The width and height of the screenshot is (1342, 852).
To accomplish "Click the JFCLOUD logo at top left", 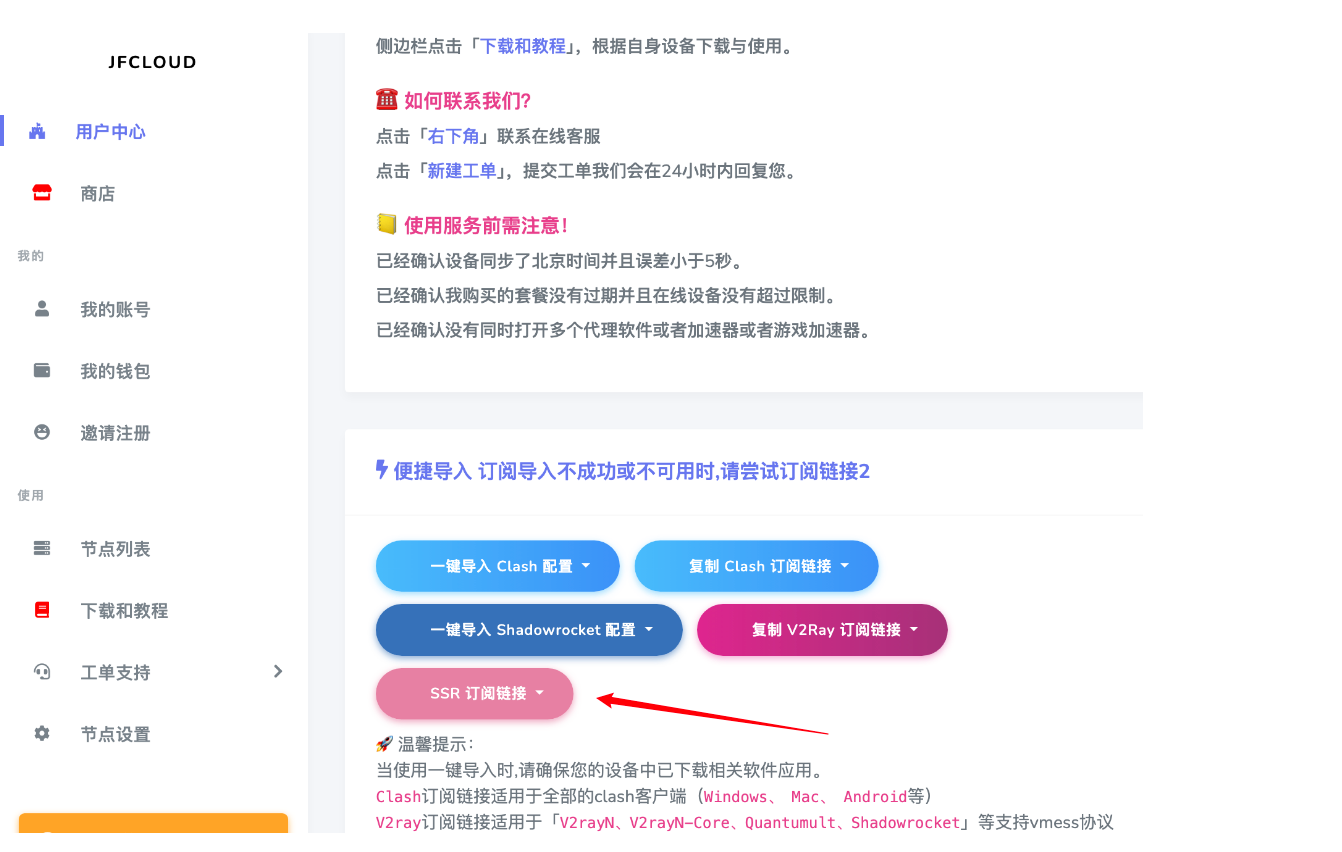I will 151,62.
